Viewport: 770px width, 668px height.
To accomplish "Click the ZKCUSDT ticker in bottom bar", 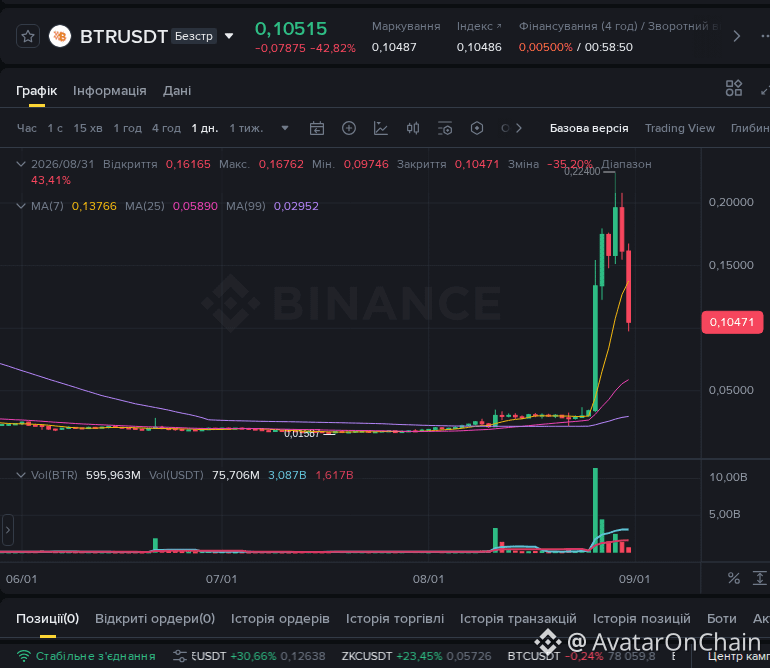I will point(416,656).
